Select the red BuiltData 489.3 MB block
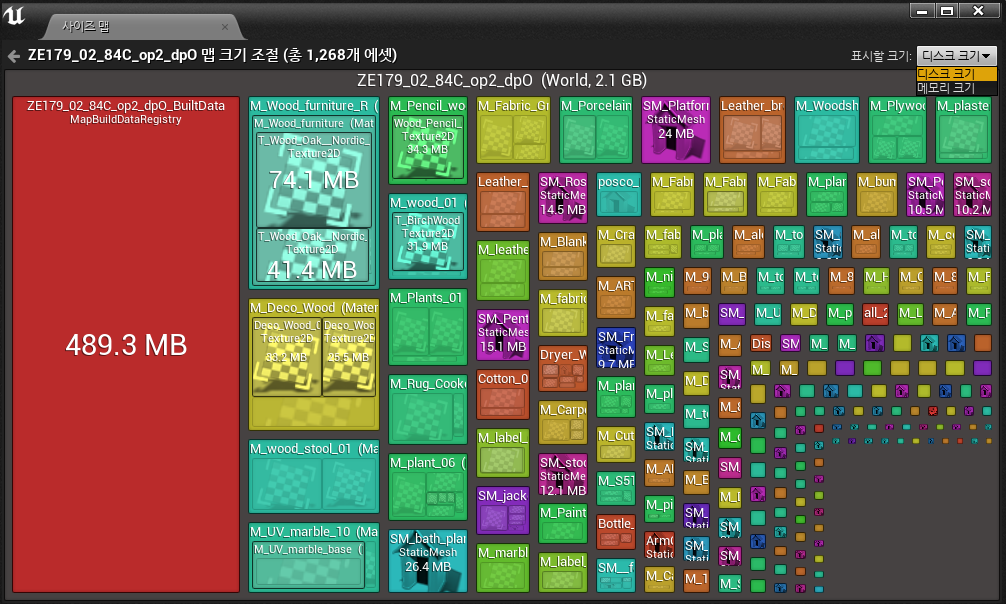 coord(126,345)
